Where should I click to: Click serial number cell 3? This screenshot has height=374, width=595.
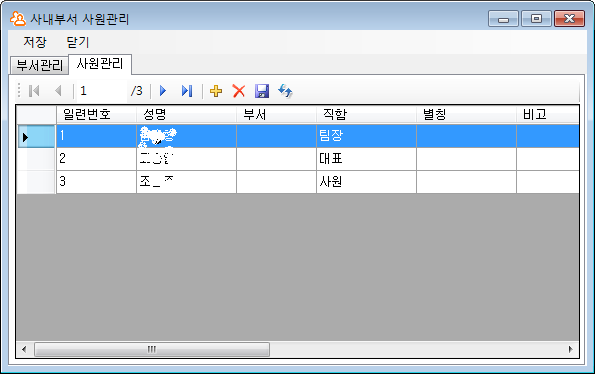tap(96, 182)
